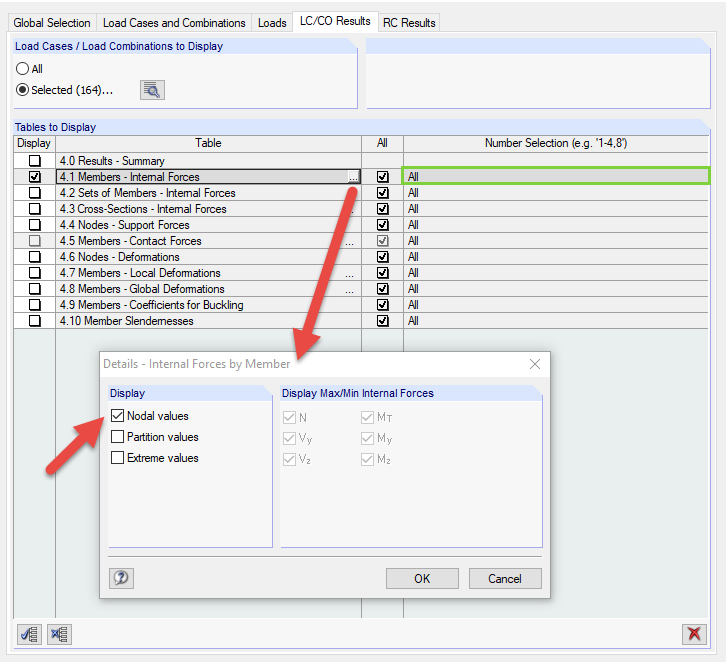Enable display of 4.0 Results - Summary
This screenshot has height=662, width=726.
tap(35, 161)
